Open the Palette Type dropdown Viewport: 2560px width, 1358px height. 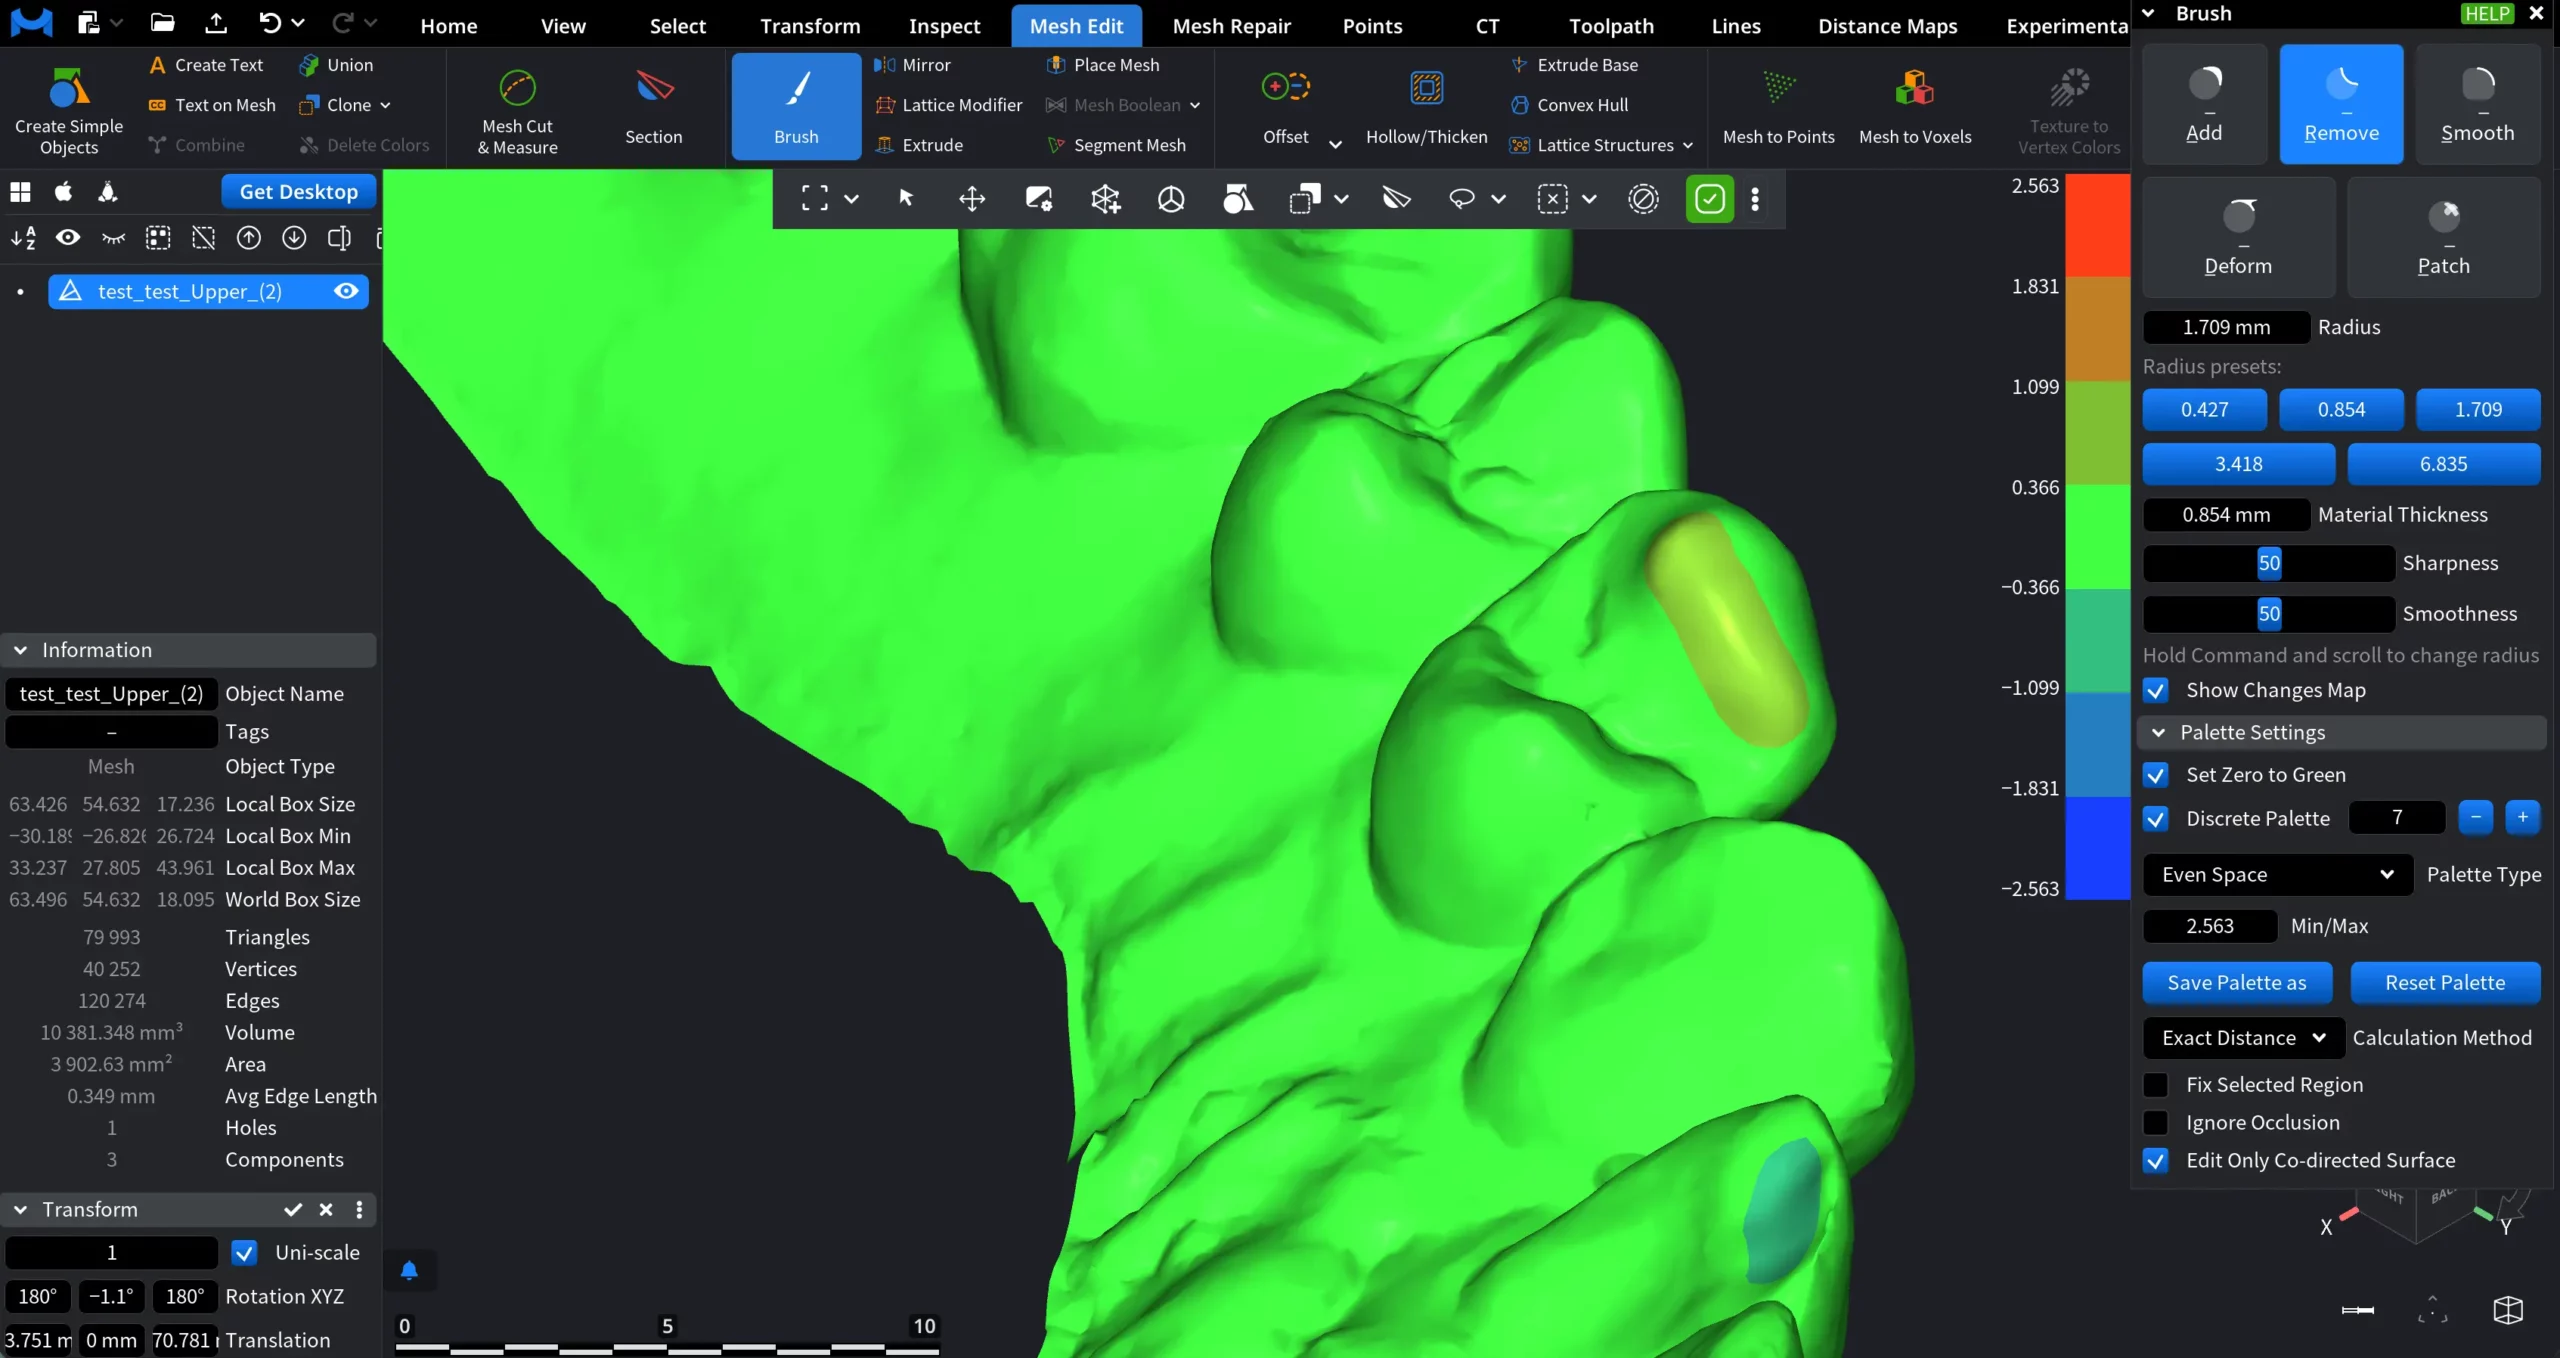2277,874
